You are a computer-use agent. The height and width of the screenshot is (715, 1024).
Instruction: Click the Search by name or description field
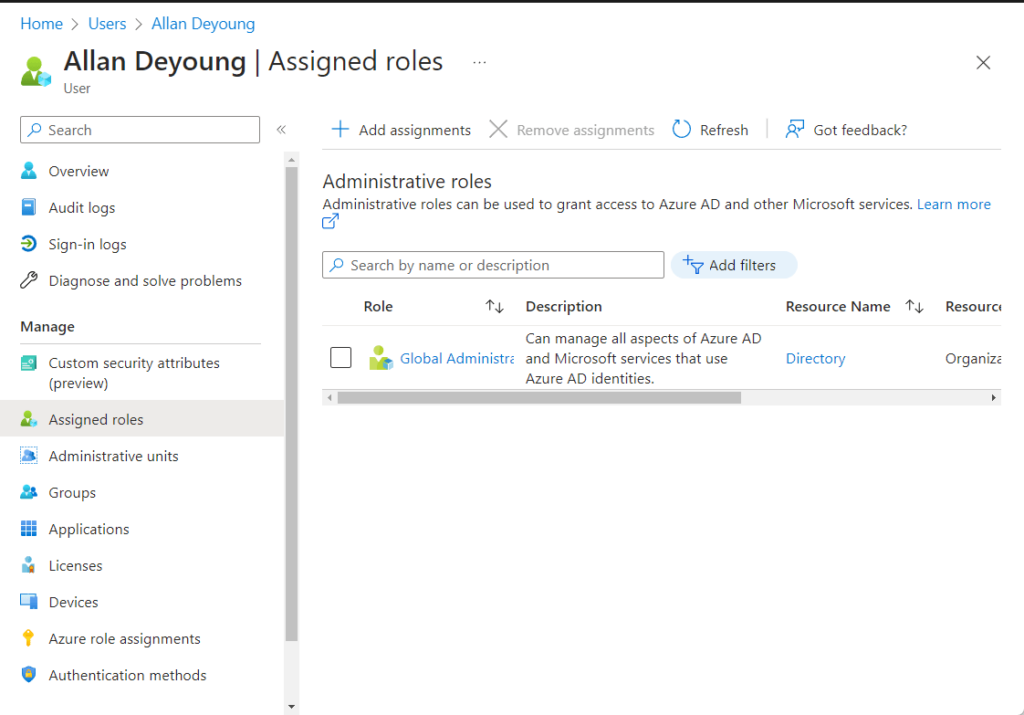click(493, 265)
